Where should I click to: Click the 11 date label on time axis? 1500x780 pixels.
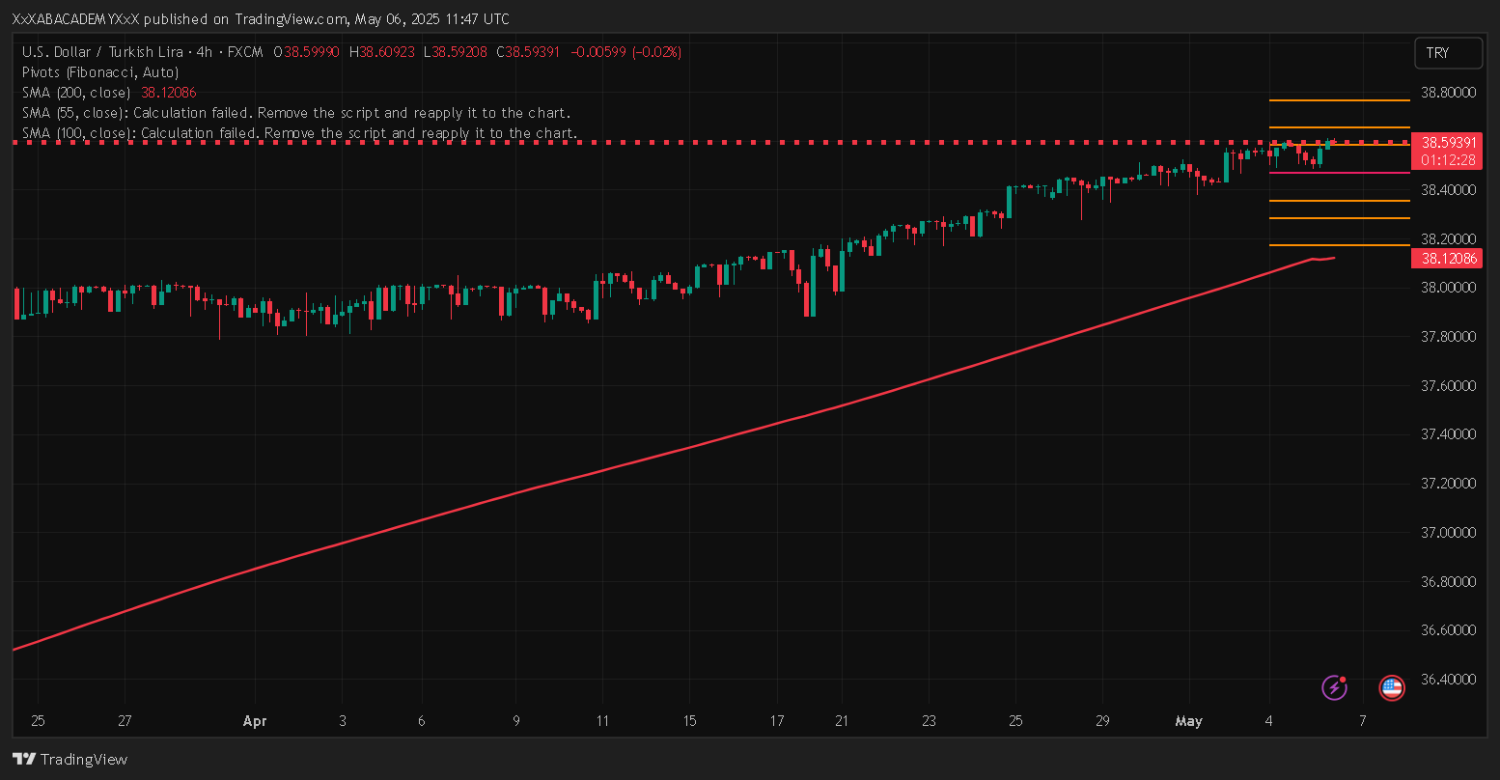602,720
